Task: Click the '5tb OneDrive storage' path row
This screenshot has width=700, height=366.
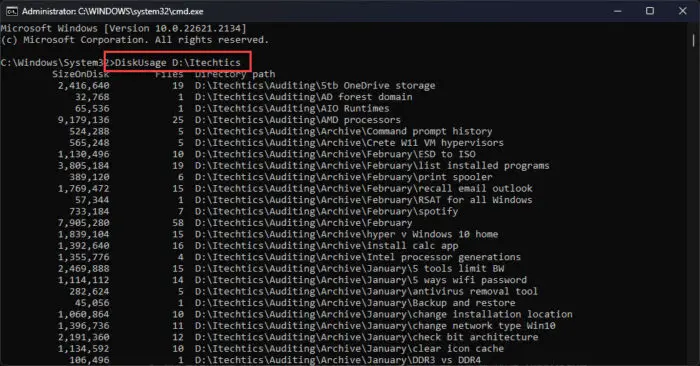Action: click(x=315, y=85)
